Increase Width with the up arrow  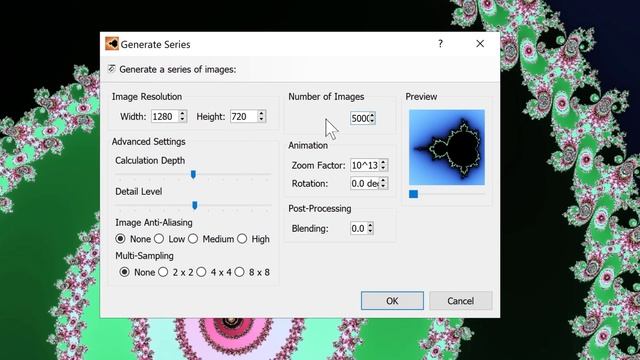tap(182, 113)
